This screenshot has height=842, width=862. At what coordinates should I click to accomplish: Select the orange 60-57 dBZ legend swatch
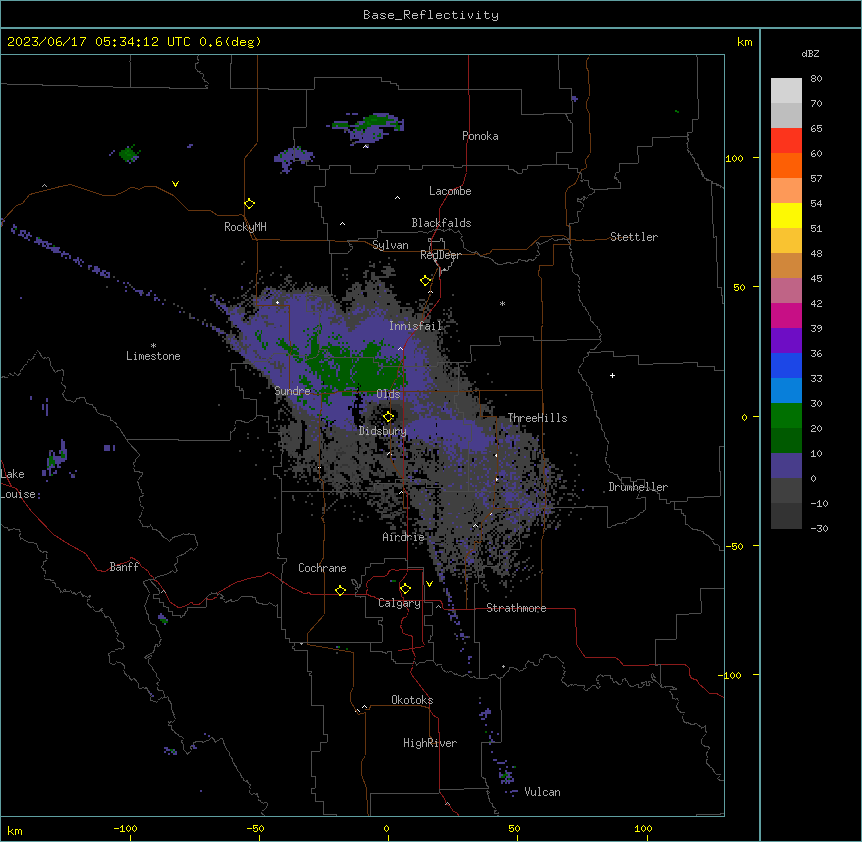(x=786, y=165)
